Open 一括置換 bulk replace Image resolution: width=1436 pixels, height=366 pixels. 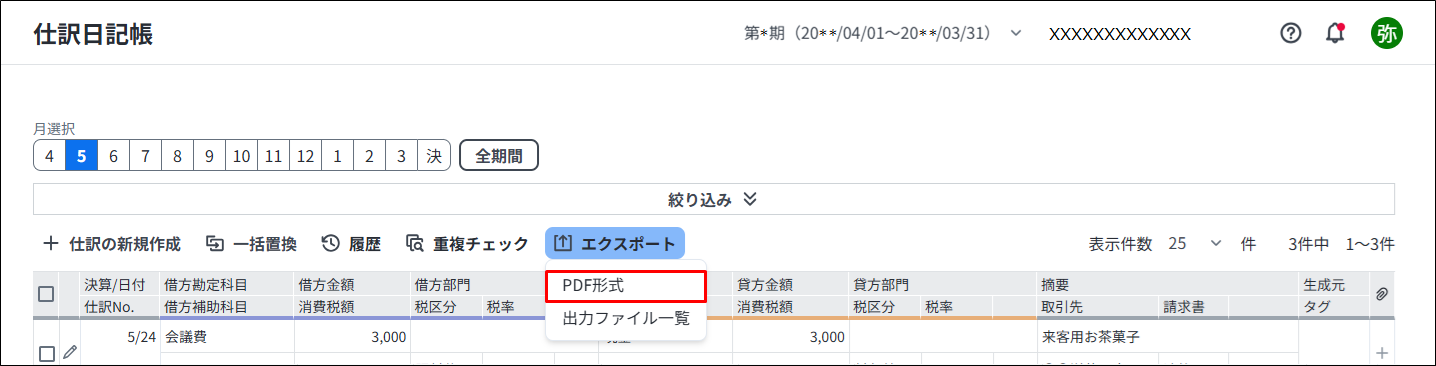click(x=251, y=243)
